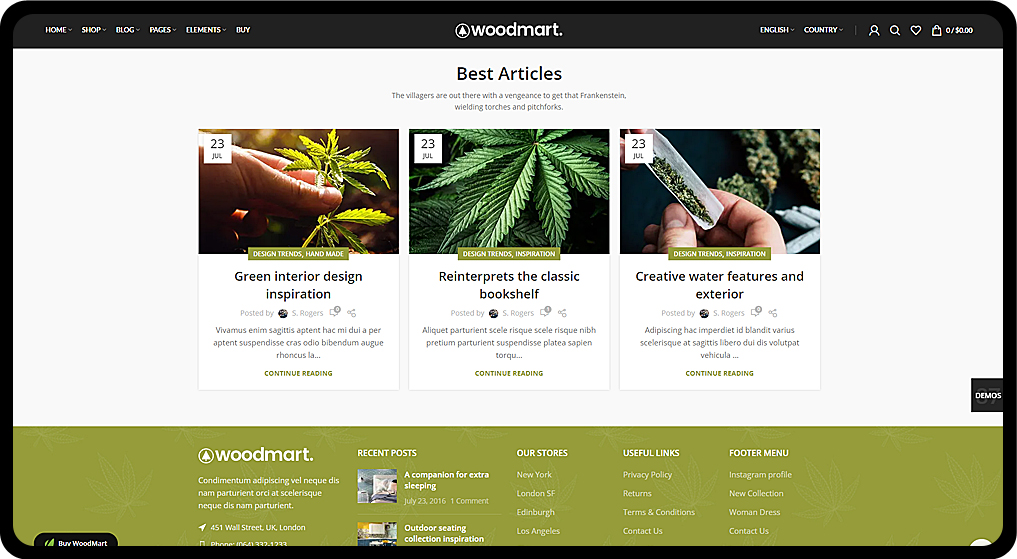Open A companion for extra sleeping post
The image size is (1017, 559).
(446, 480)
